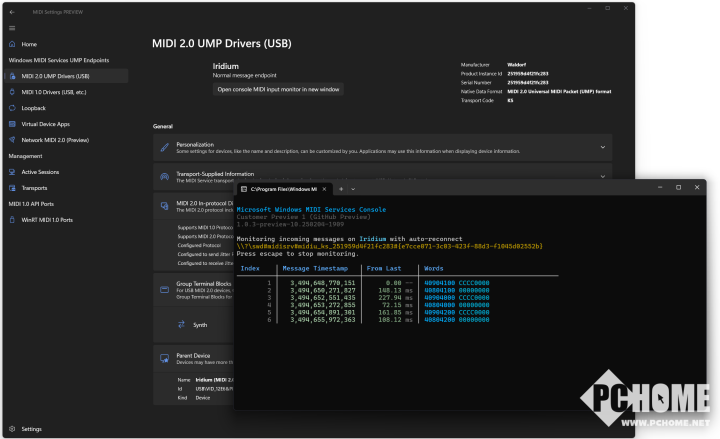The width and height of the screenshot is (720, 439).
Task: Click the back arrow in MIDI Settings
Action: (12, 12)
